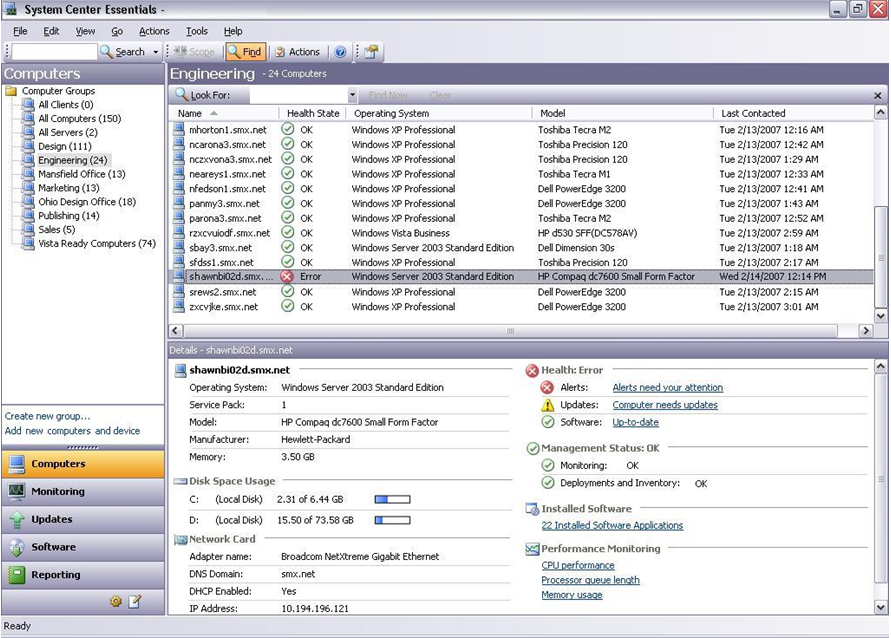Select the Vista Ready Computers (74) group
This screenshot has width=891, height=638.
[x=97, y=243]
